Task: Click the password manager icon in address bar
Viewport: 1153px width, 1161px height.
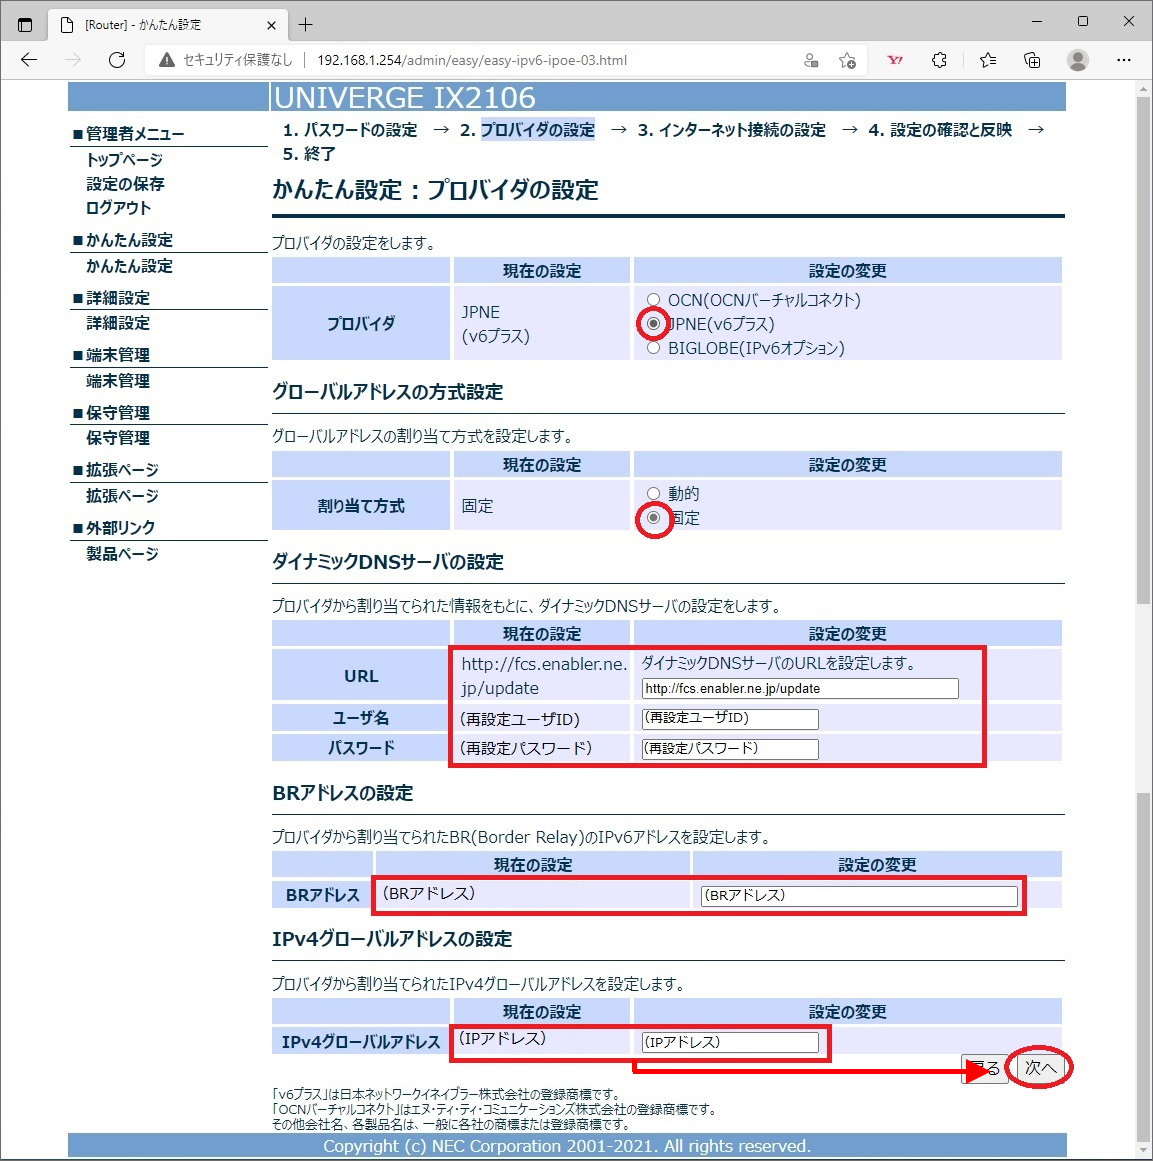Action: click(811, 60)
